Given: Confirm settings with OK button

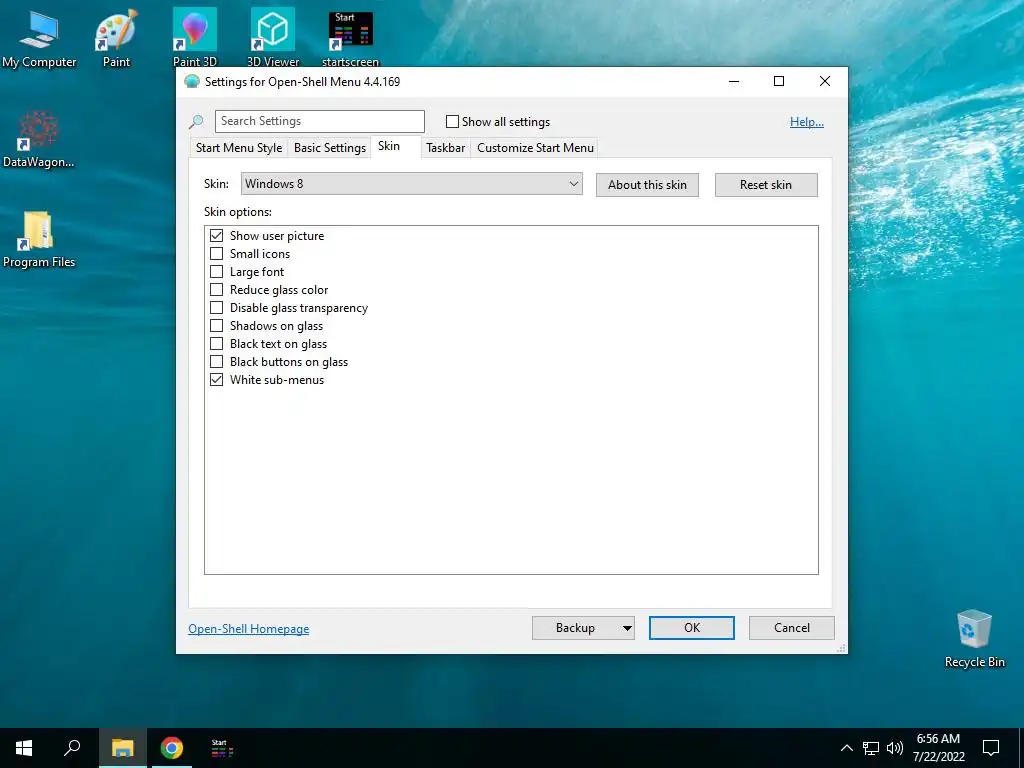Looking at the screenshot, I should click(x=692, y=628).
